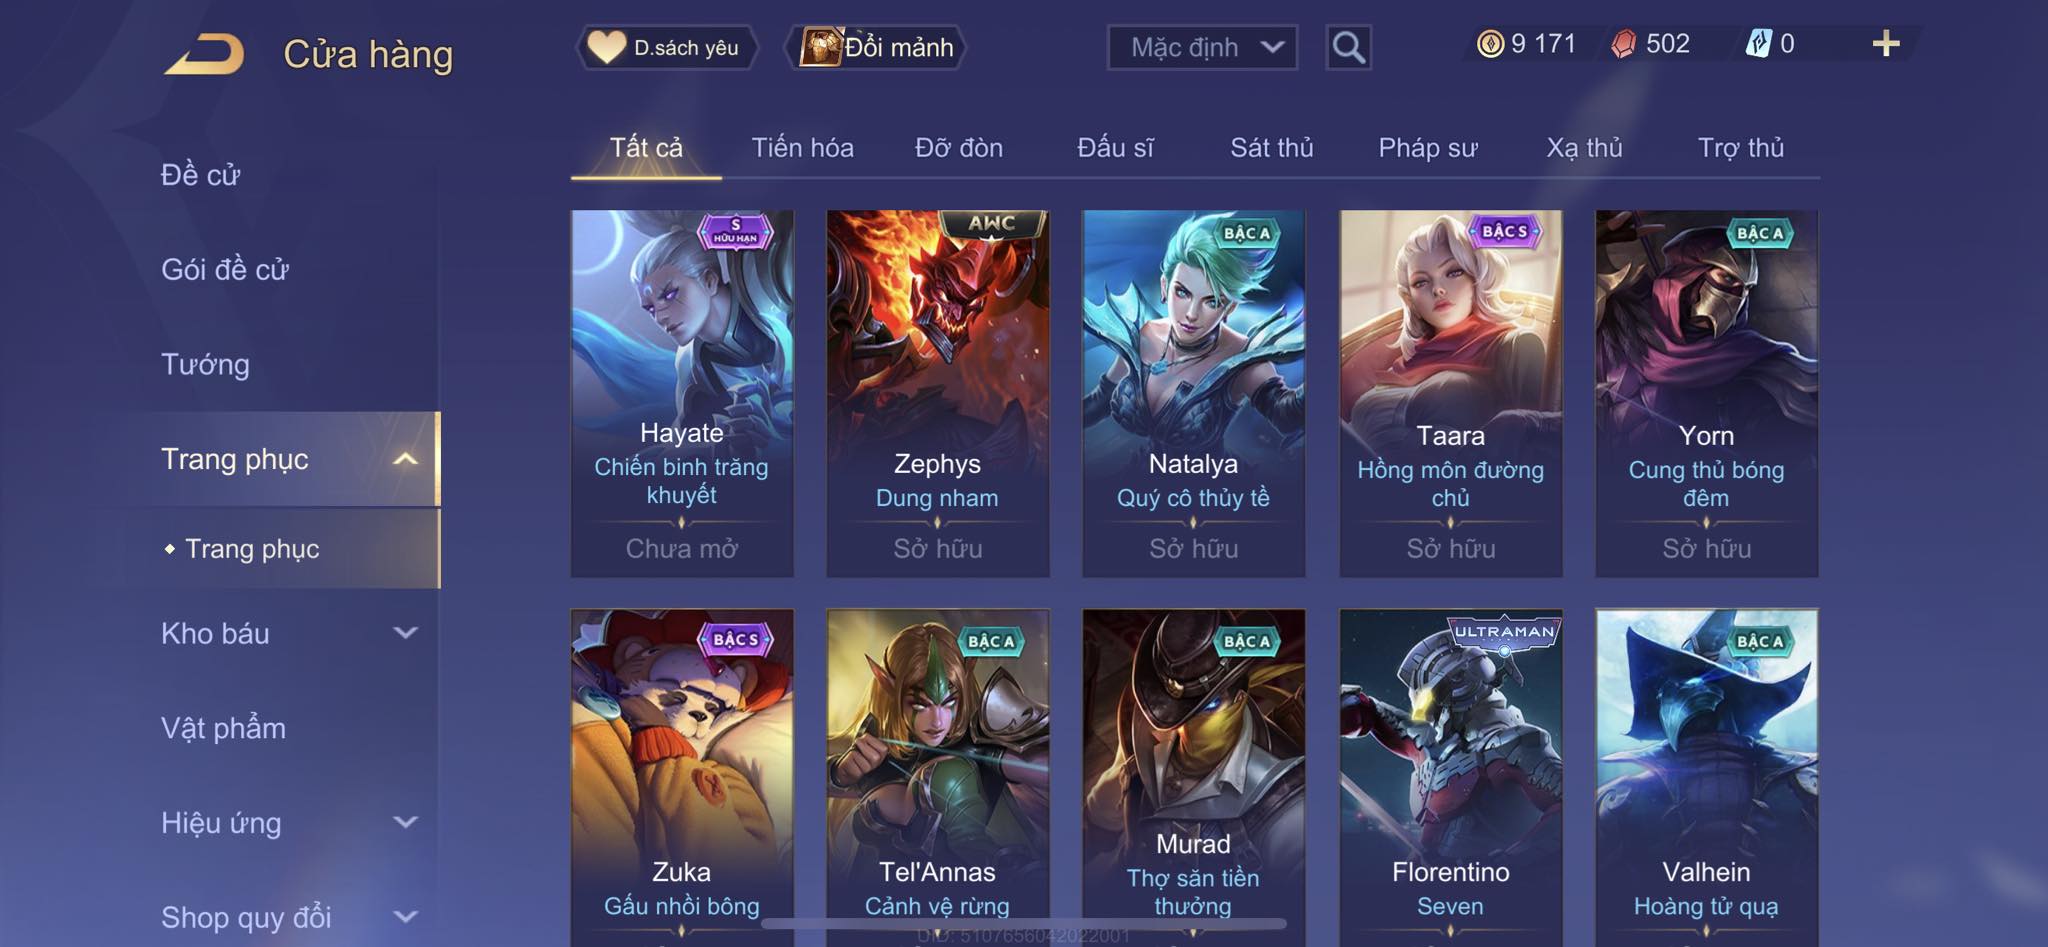Select the Hayate Chiến binh trăng khuyết skin
2048x947 pixels.
point(682,393)
